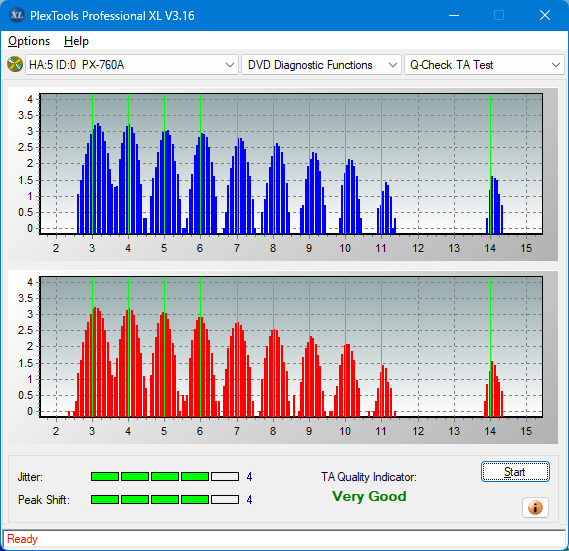Open the orange info button
Screen dimensions: 569x551
click(535, 507)
